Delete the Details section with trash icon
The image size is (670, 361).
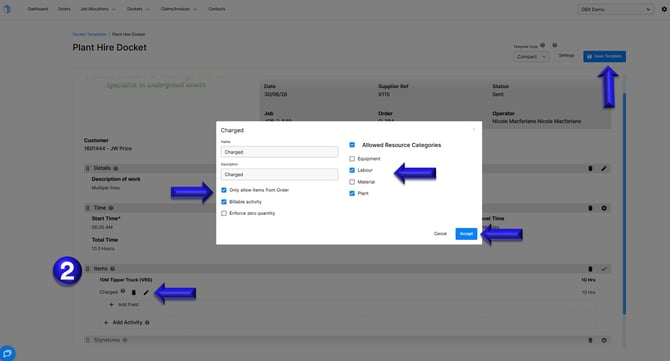(x=590, y=168)
